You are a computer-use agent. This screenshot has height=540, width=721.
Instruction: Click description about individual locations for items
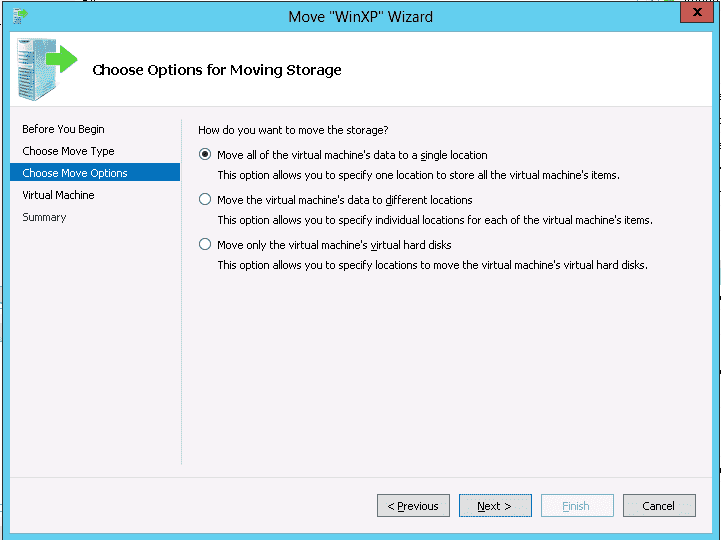(435, 220)
